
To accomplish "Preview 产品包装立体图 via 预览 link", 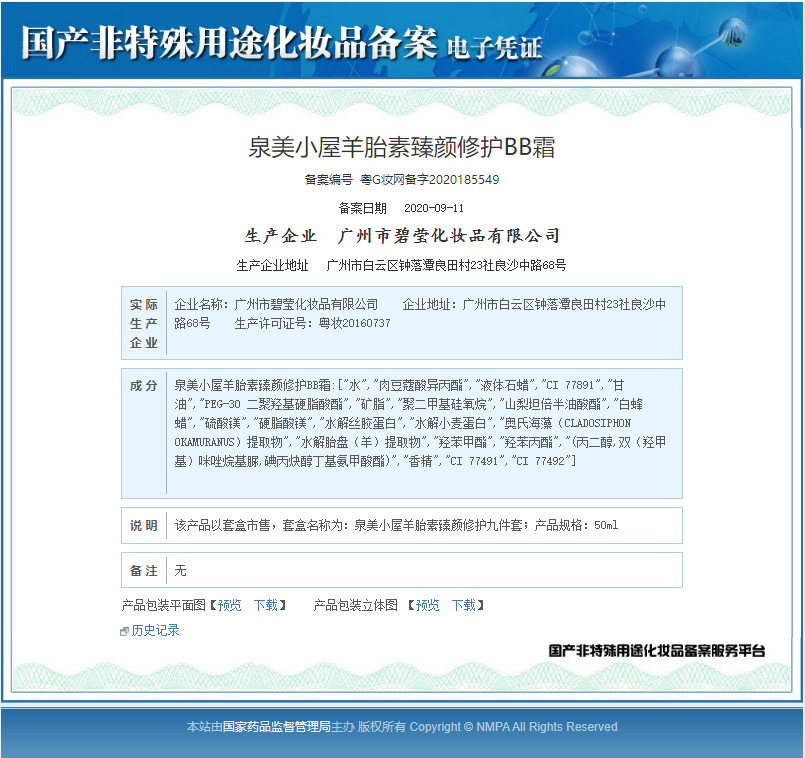I will [x=427, y=605].
